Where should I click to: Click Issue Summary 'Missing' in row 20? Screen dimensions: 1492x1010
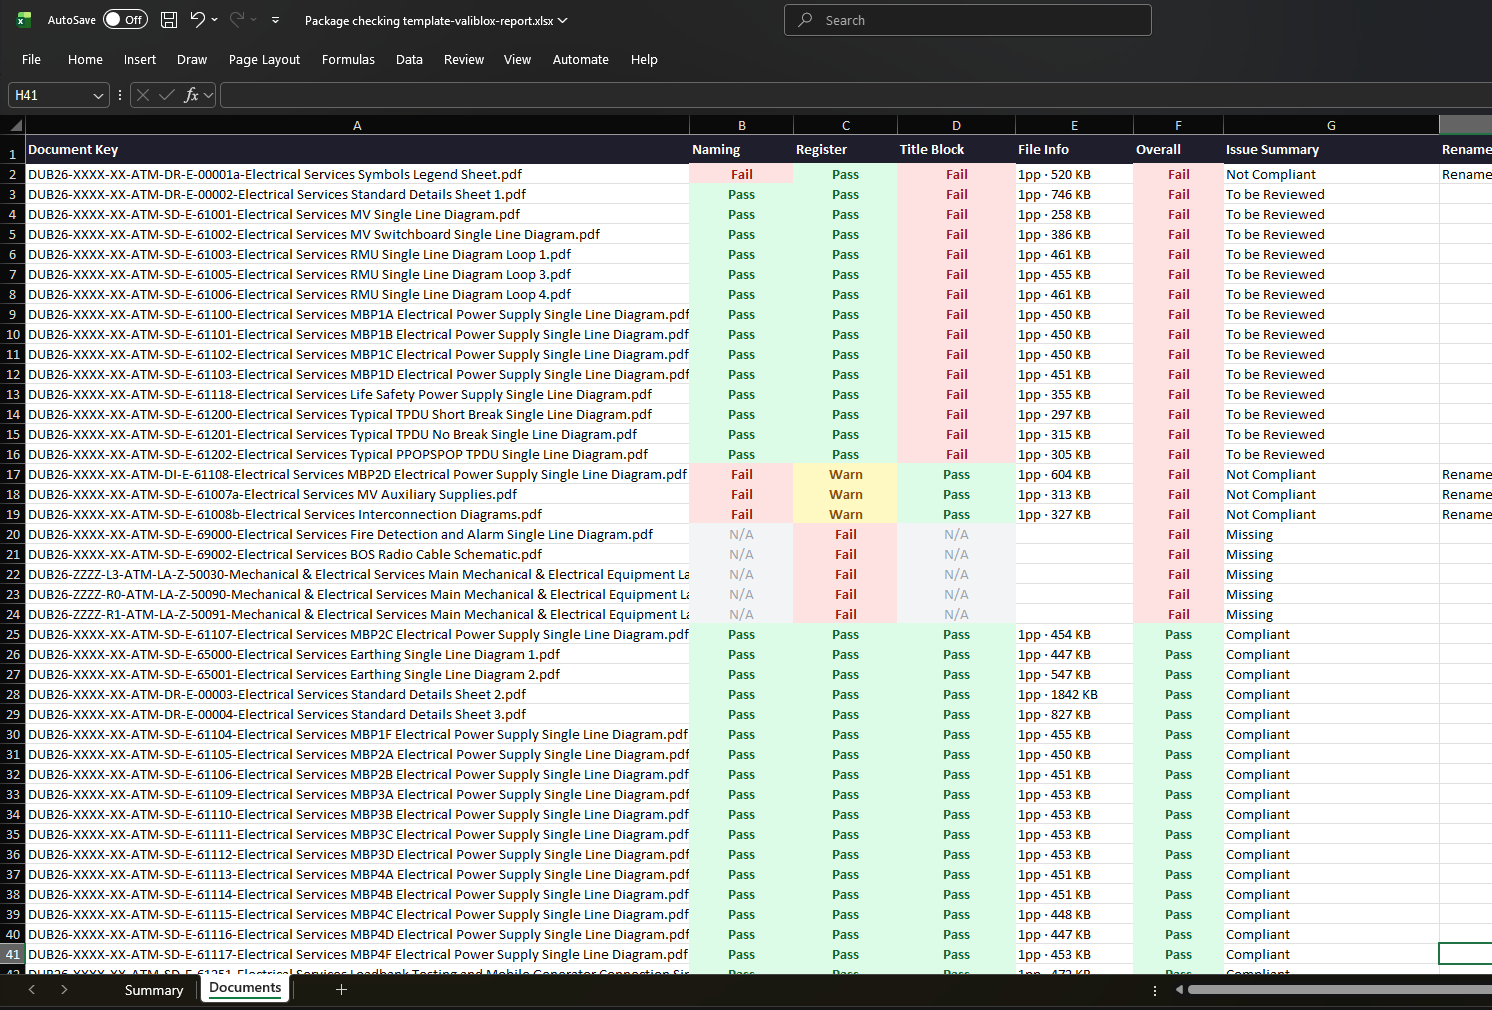[1331, 535]
